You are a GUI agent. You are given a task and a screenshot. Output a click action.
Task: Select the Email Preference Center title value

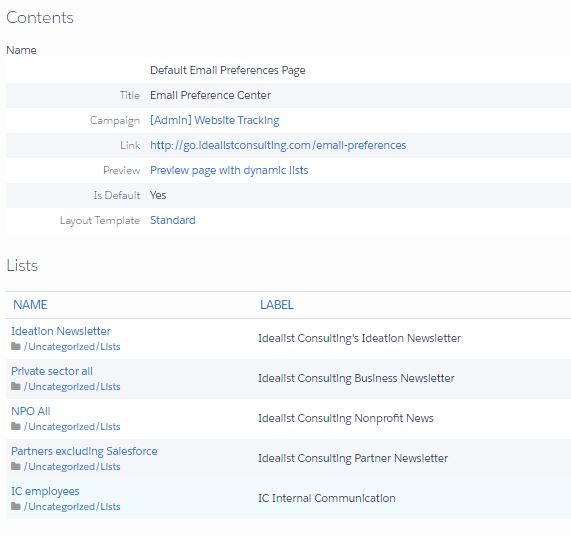pyautogui.click(x=210, y=95)
